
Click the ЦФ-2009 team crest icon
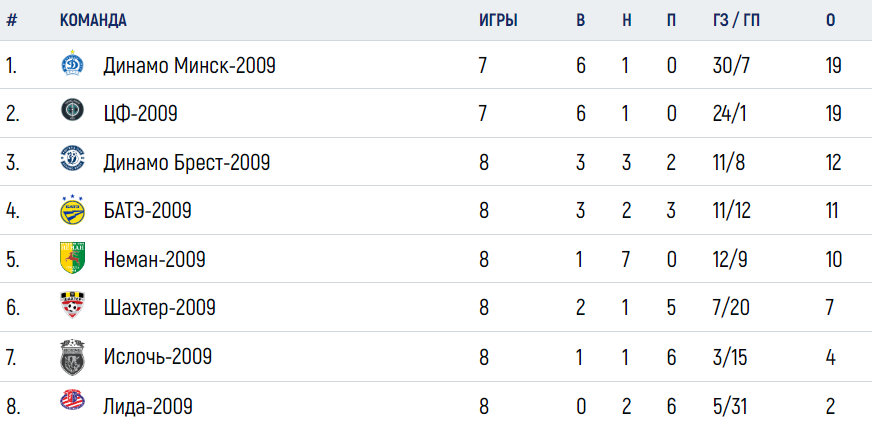(x=72, y=109)
